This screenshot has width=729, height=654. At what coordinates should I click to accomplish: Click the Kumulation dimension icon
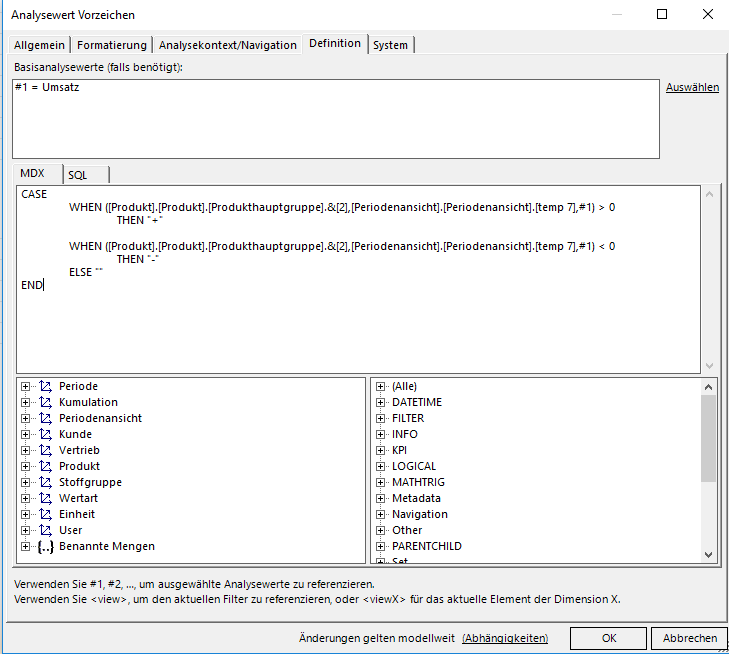pyautogui.click(x=45, y=402)
